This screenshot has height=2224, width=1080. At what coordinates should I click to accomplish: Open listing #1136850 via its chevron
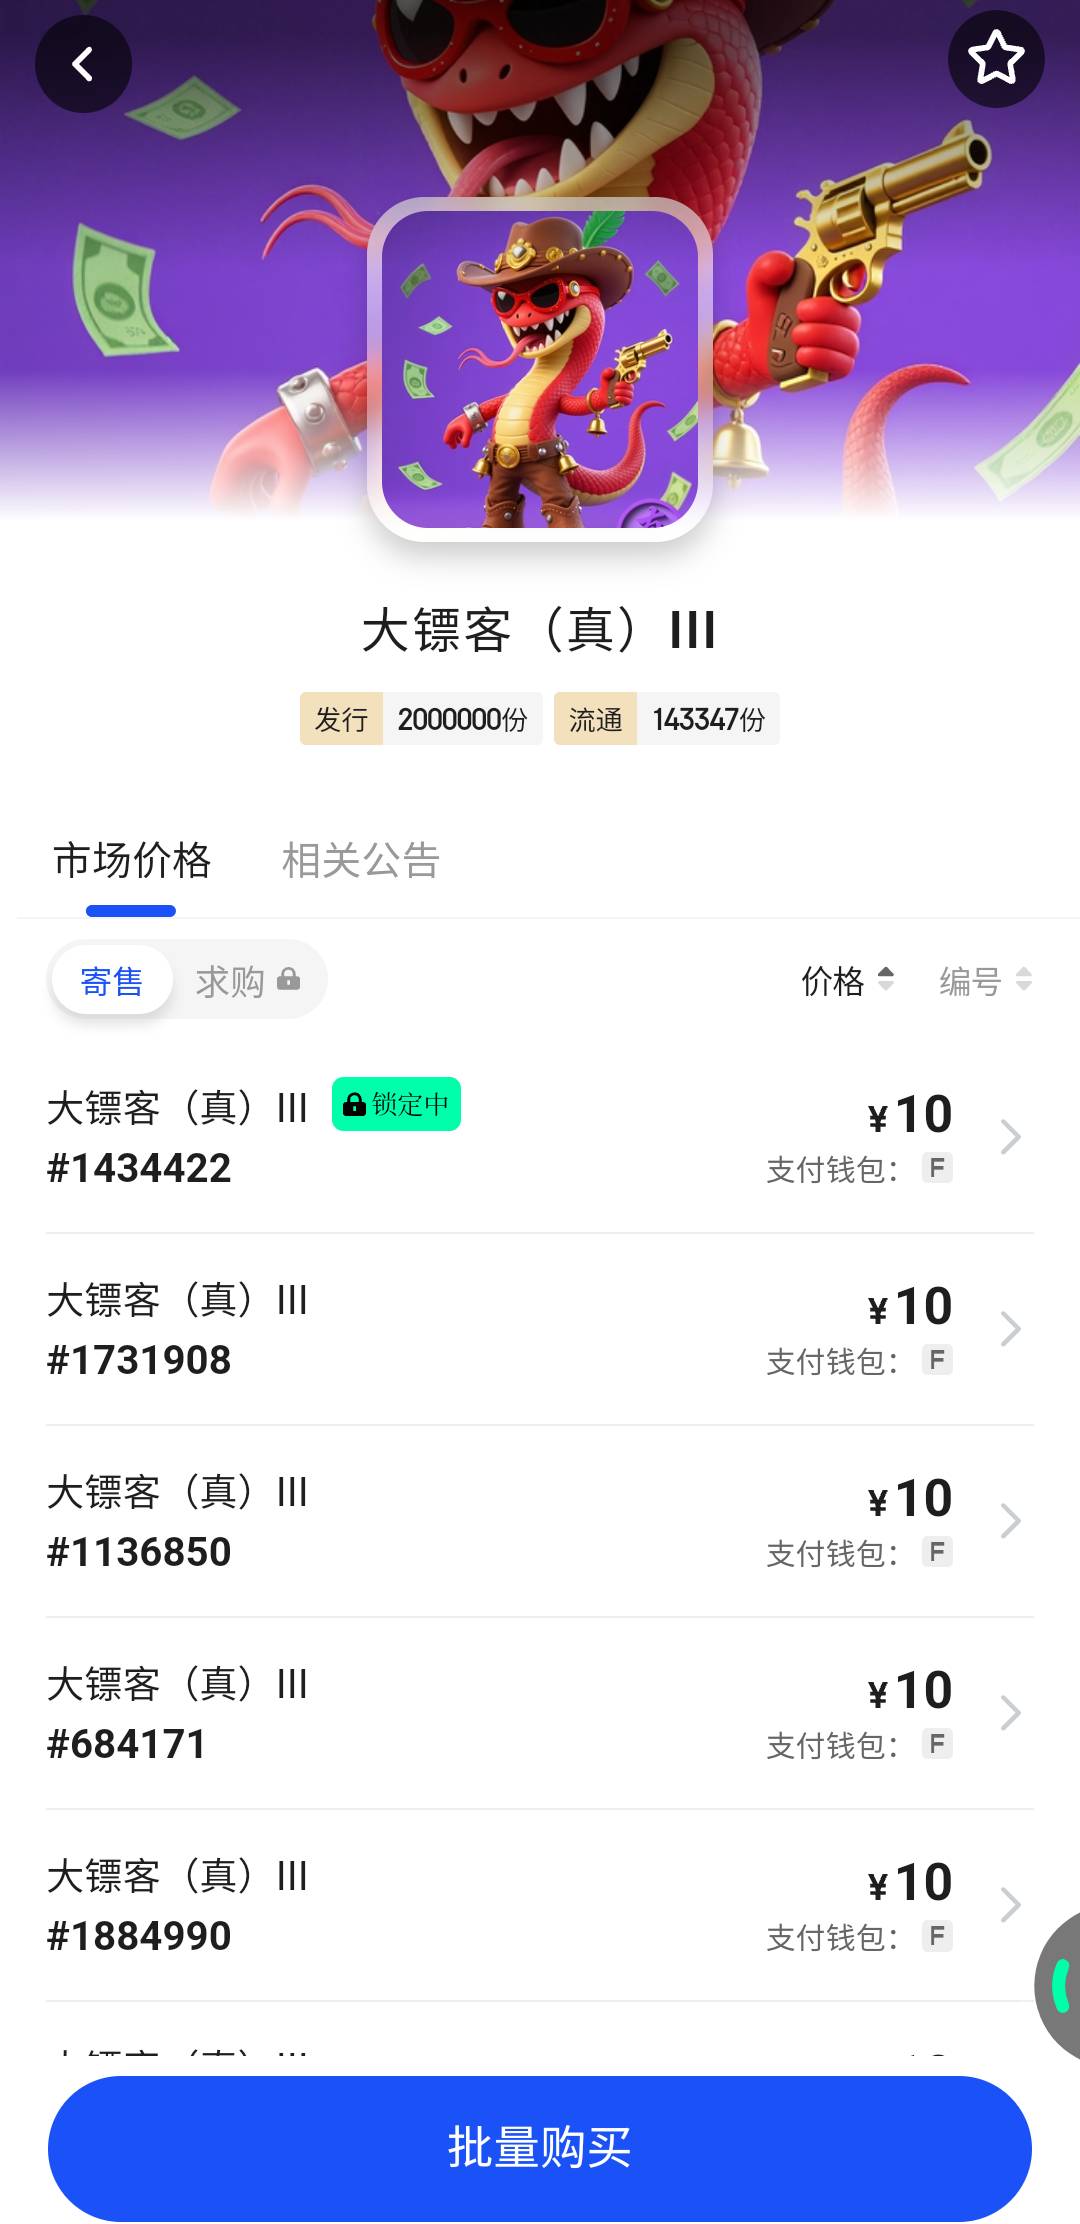coord(1010,1521)
